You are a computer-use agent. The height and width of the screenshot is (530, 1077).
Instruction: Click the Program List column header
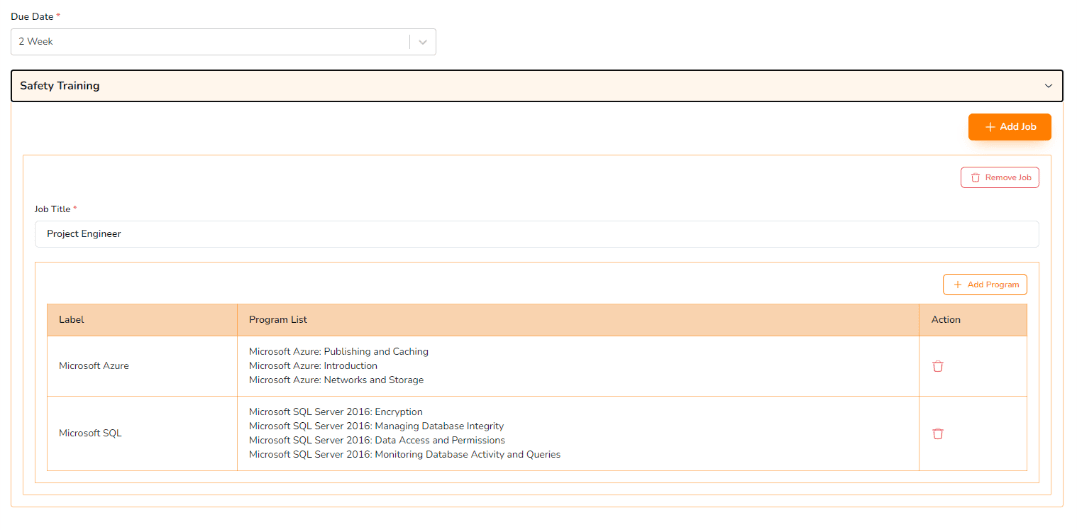(x=278, y=320)
